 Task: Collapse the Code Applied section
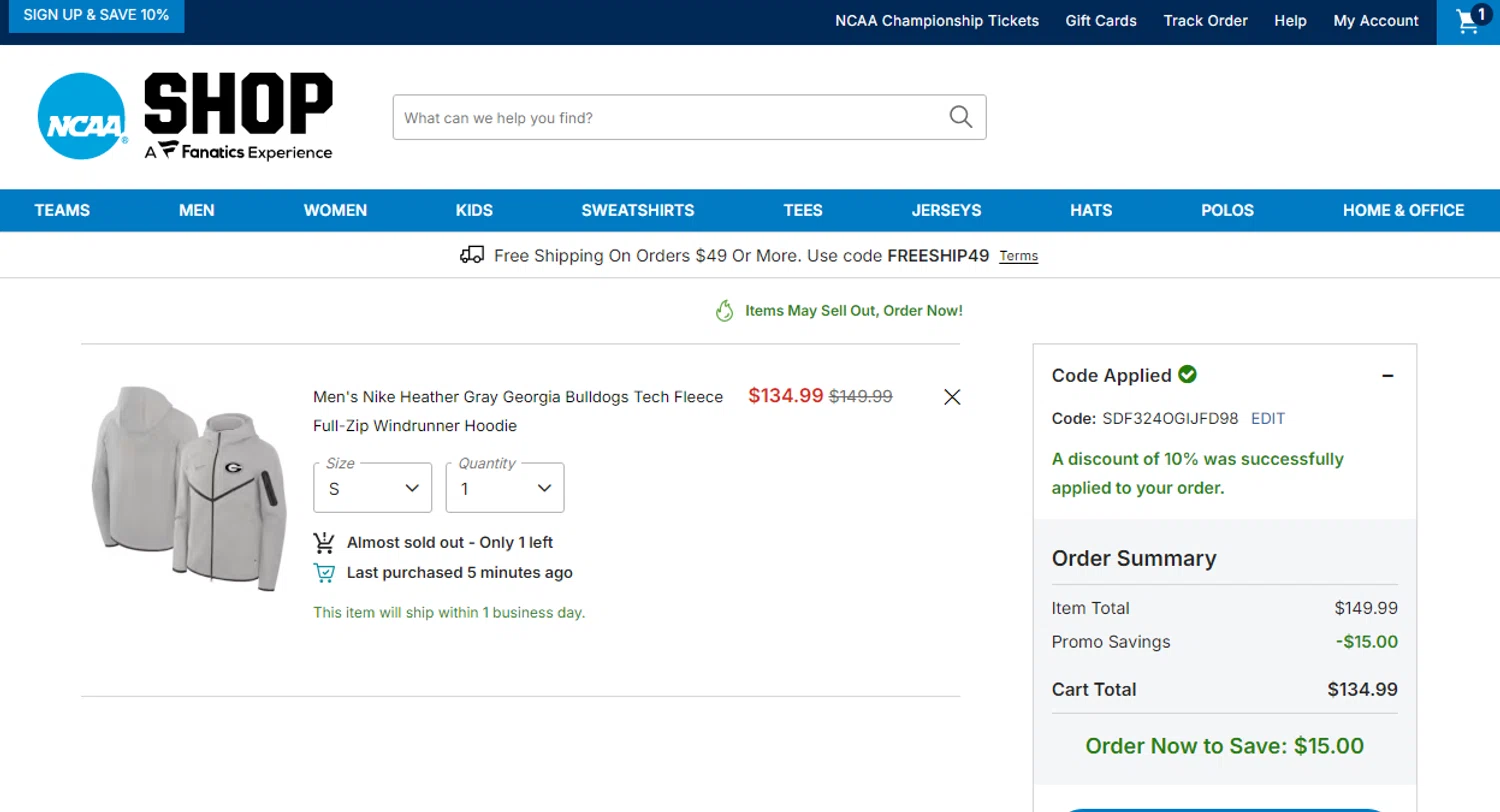1388,376
